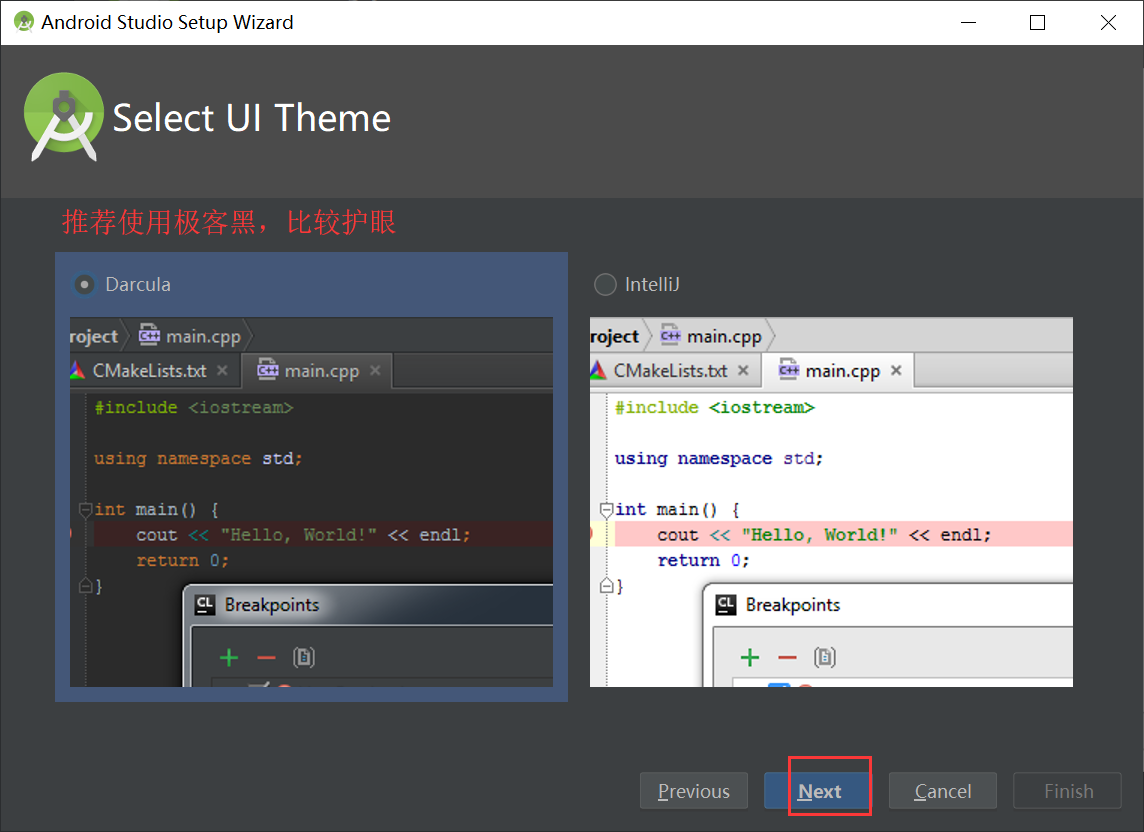Image resolution: width=1144 pixels, height=832 pixels.
Task: Click the Android Studio logo in header
Action: point(63,117)
